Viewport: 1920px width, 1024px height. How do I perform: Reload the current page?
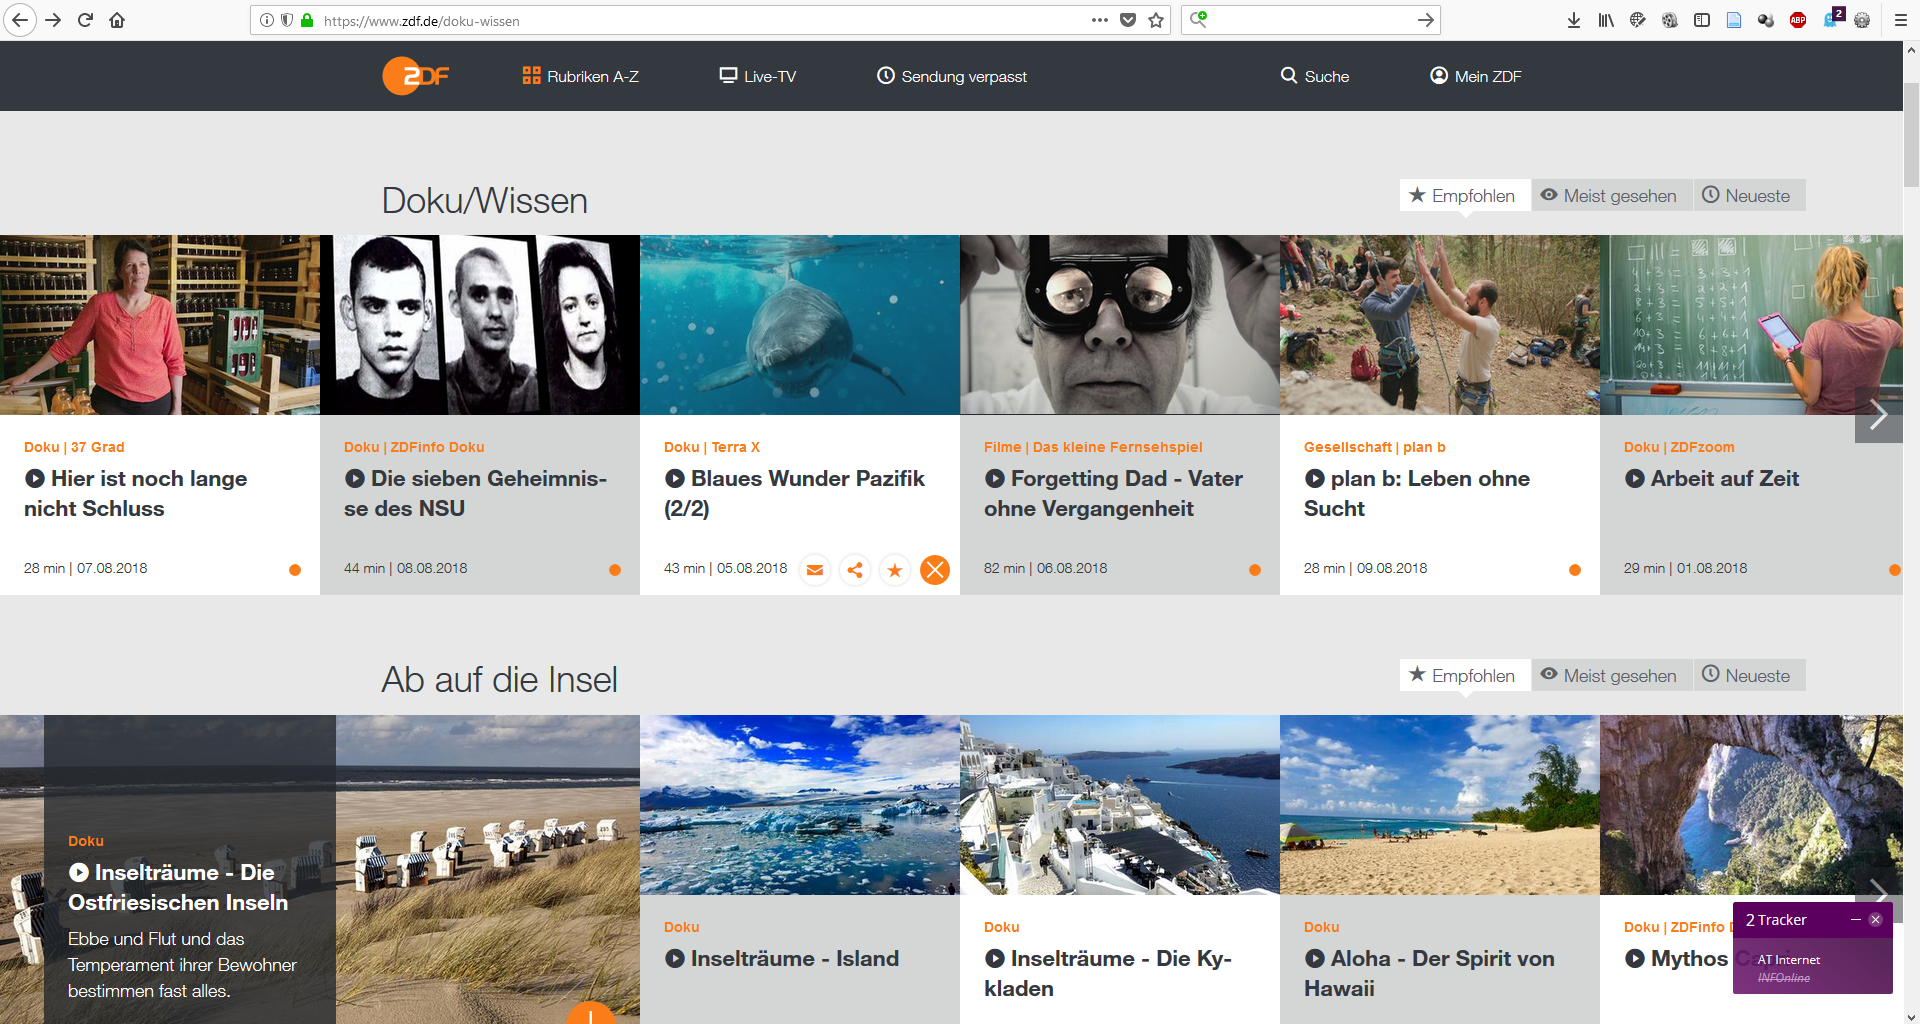point(85,20)
